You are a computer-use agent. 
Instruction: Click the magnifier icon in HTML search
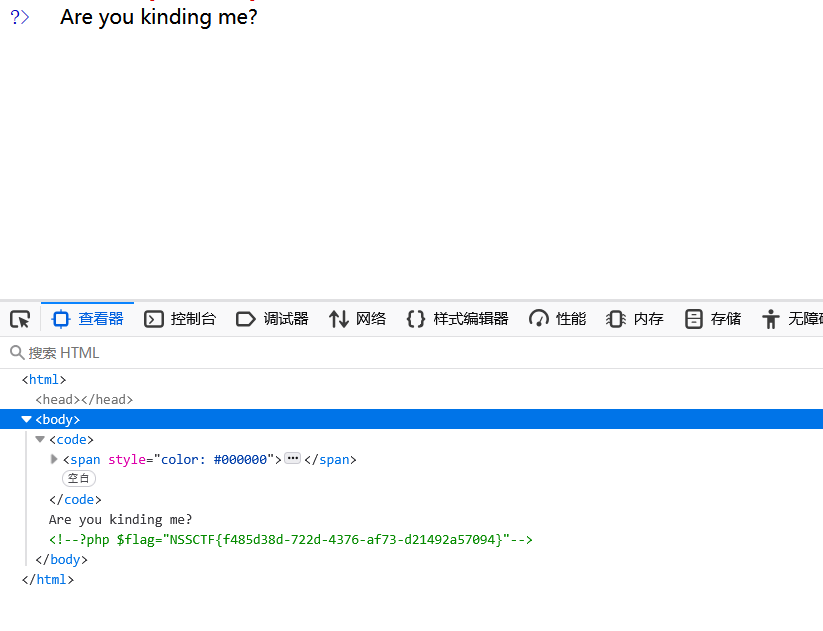pyautogui.click(x=17, y=353)
